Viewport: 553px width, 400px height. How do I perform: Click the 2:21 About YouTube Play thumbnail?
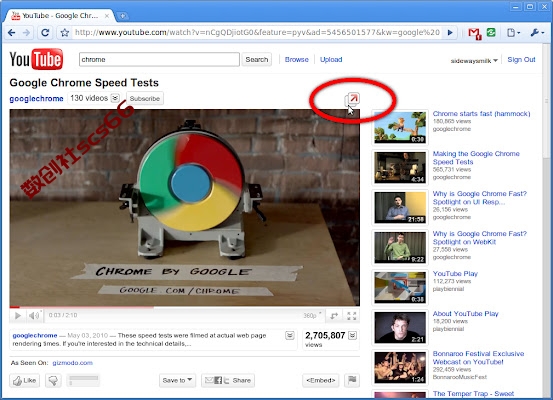click(x=400, y=327)
